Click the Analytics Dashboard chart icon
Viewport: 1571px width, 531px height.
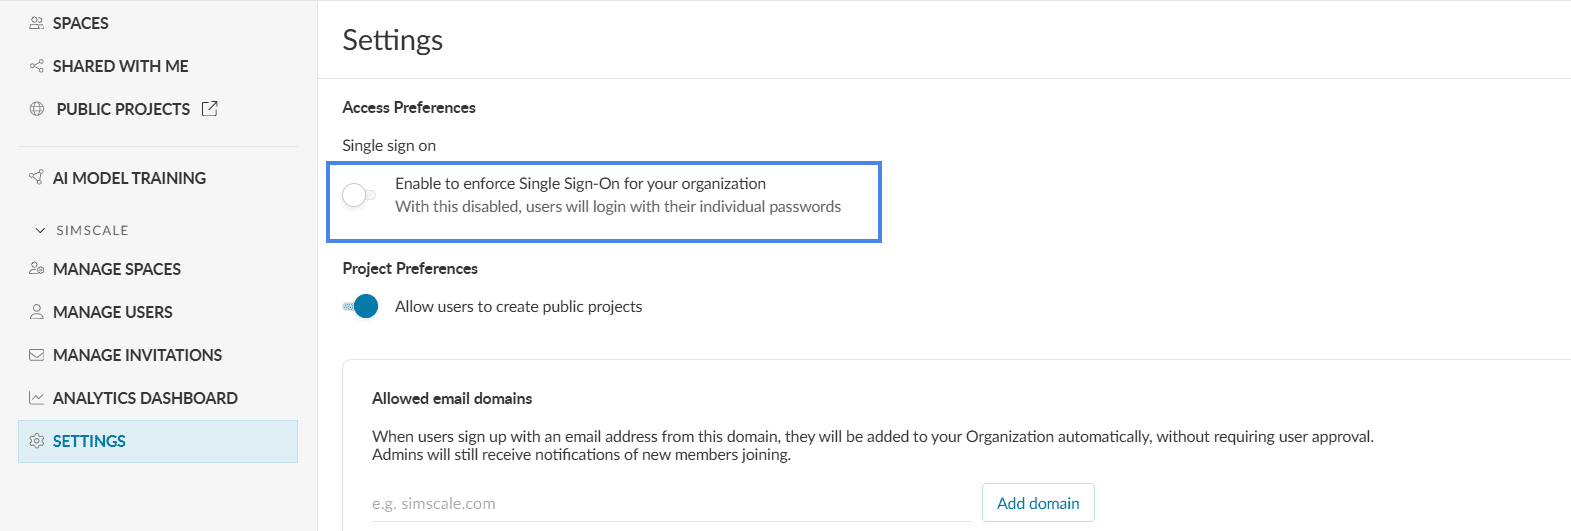pos(37,398)
